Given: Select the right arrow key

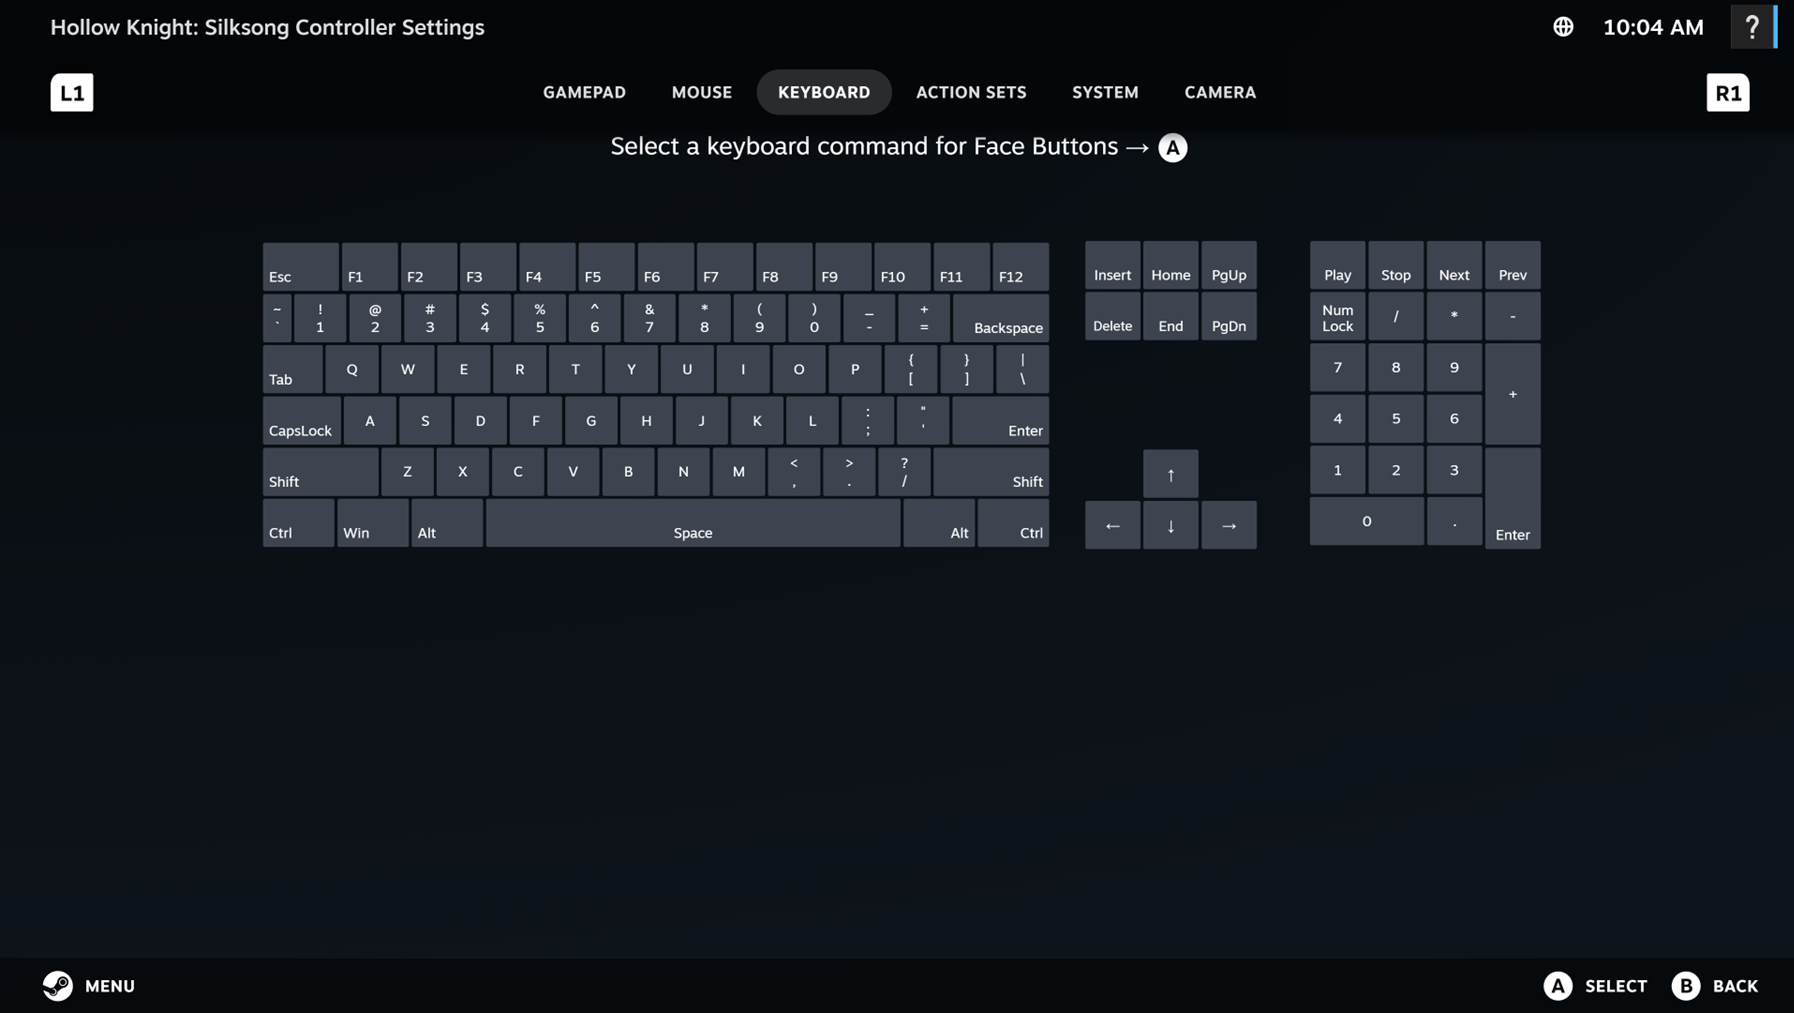Looking at the screenshot, I should point(1229,525).
